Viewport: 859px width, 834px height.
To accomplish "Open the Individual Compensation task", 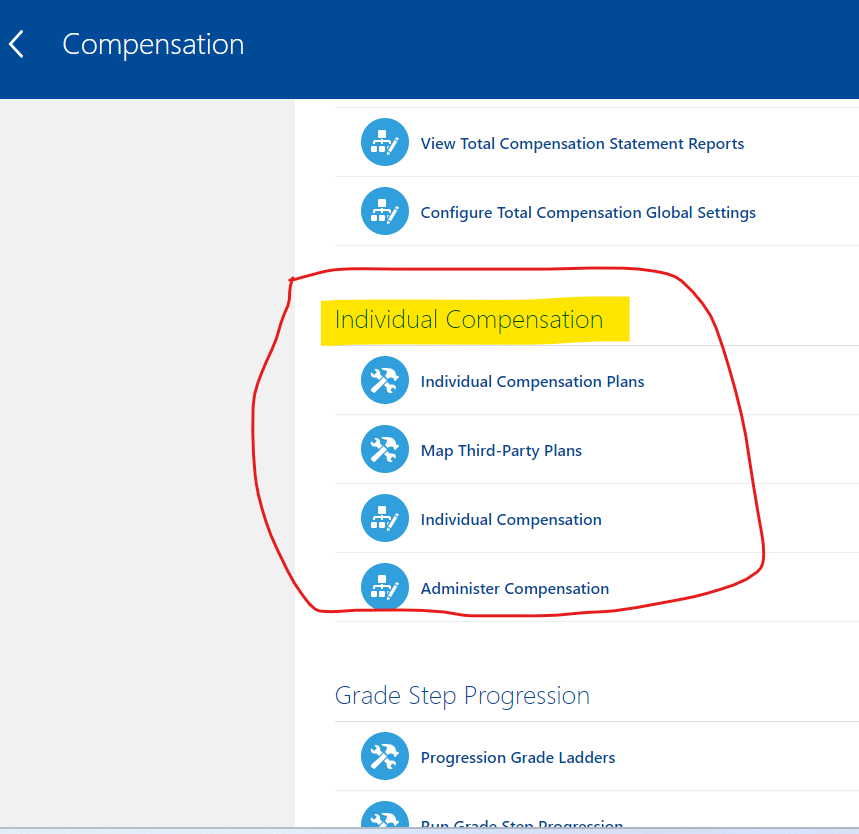I will (x=511, y=519).
